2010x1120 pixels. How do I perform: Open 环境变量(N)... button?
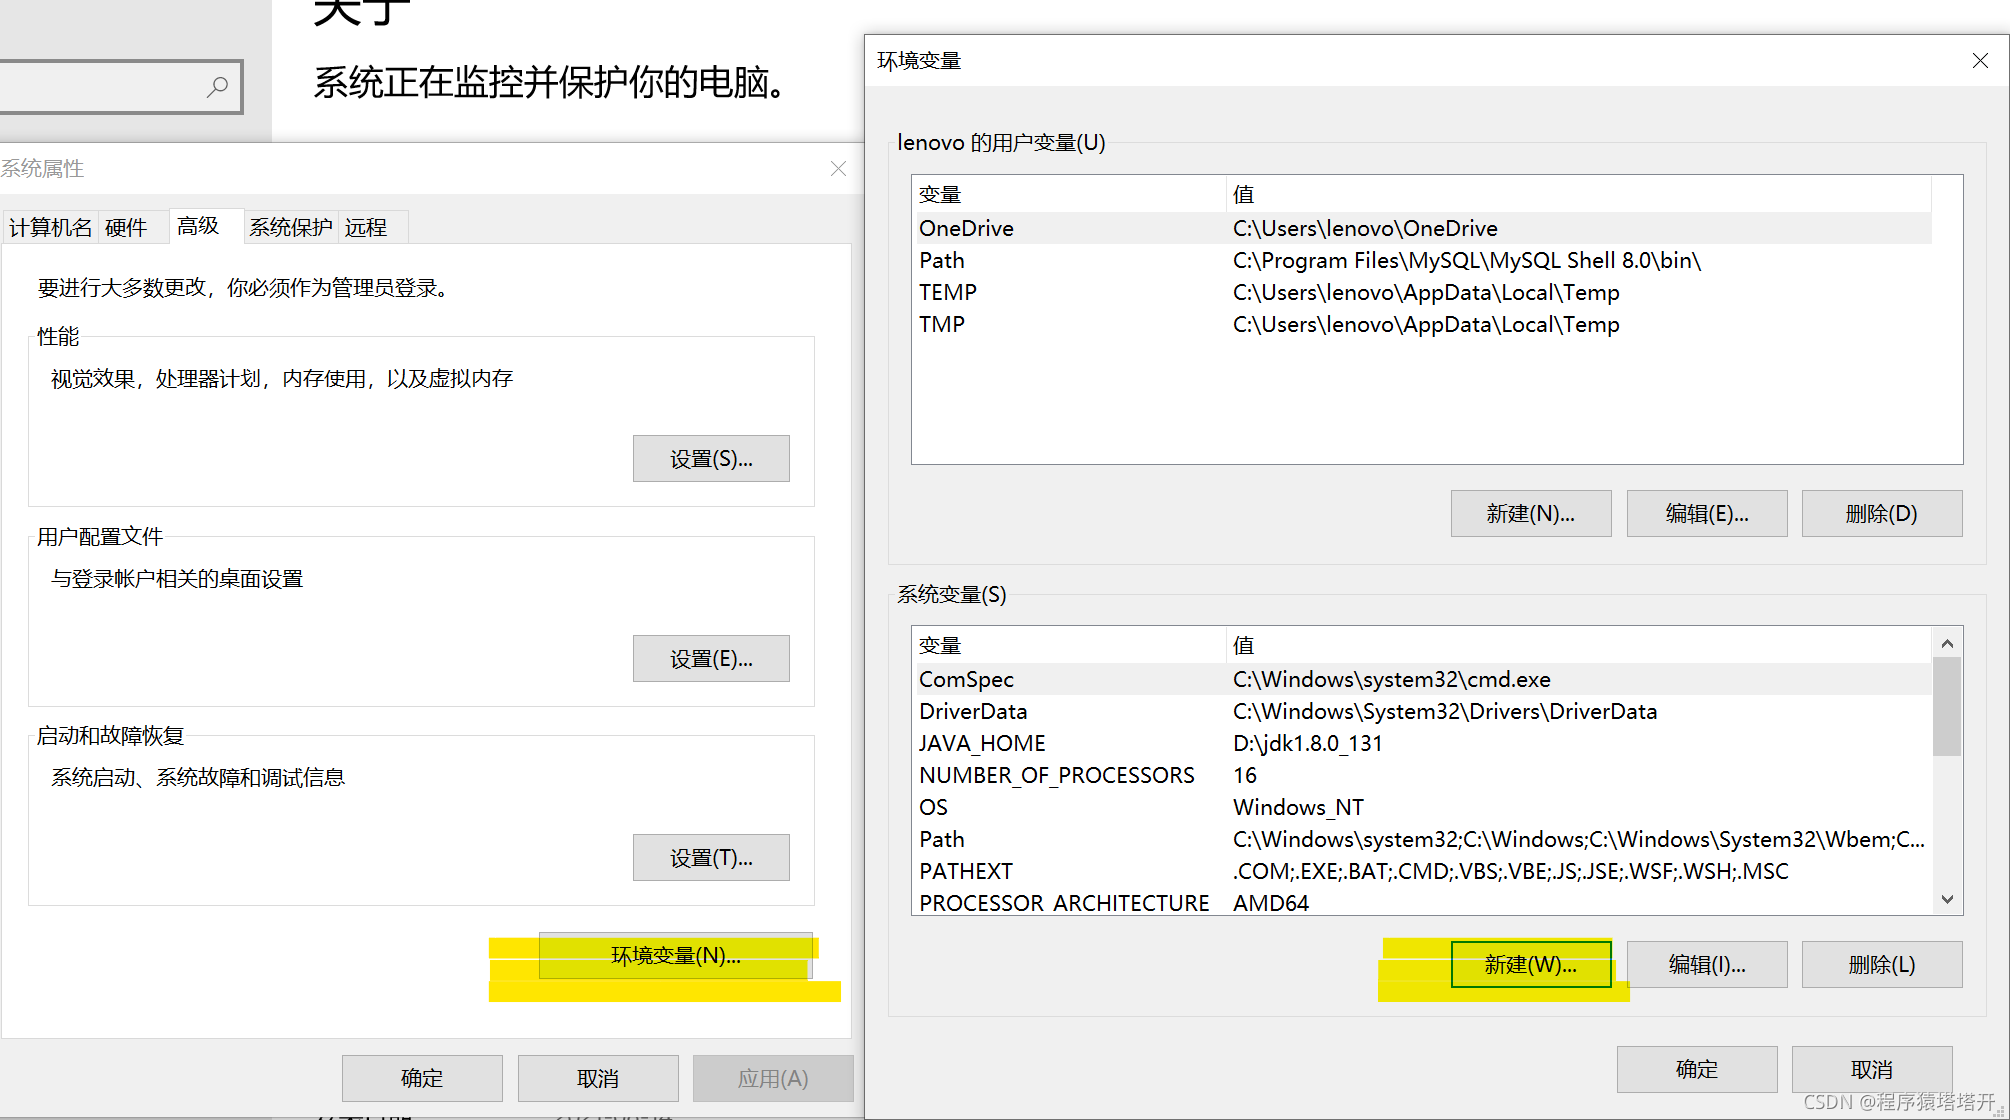(x=676, y=956)
